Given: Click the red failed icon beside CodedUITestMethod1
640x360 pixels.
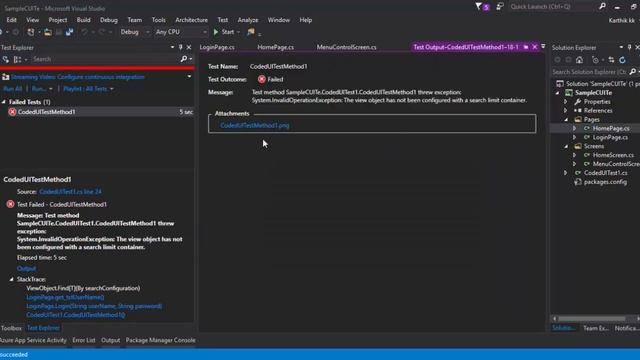Looking at the screenshot, I should [x=12, y=112].
